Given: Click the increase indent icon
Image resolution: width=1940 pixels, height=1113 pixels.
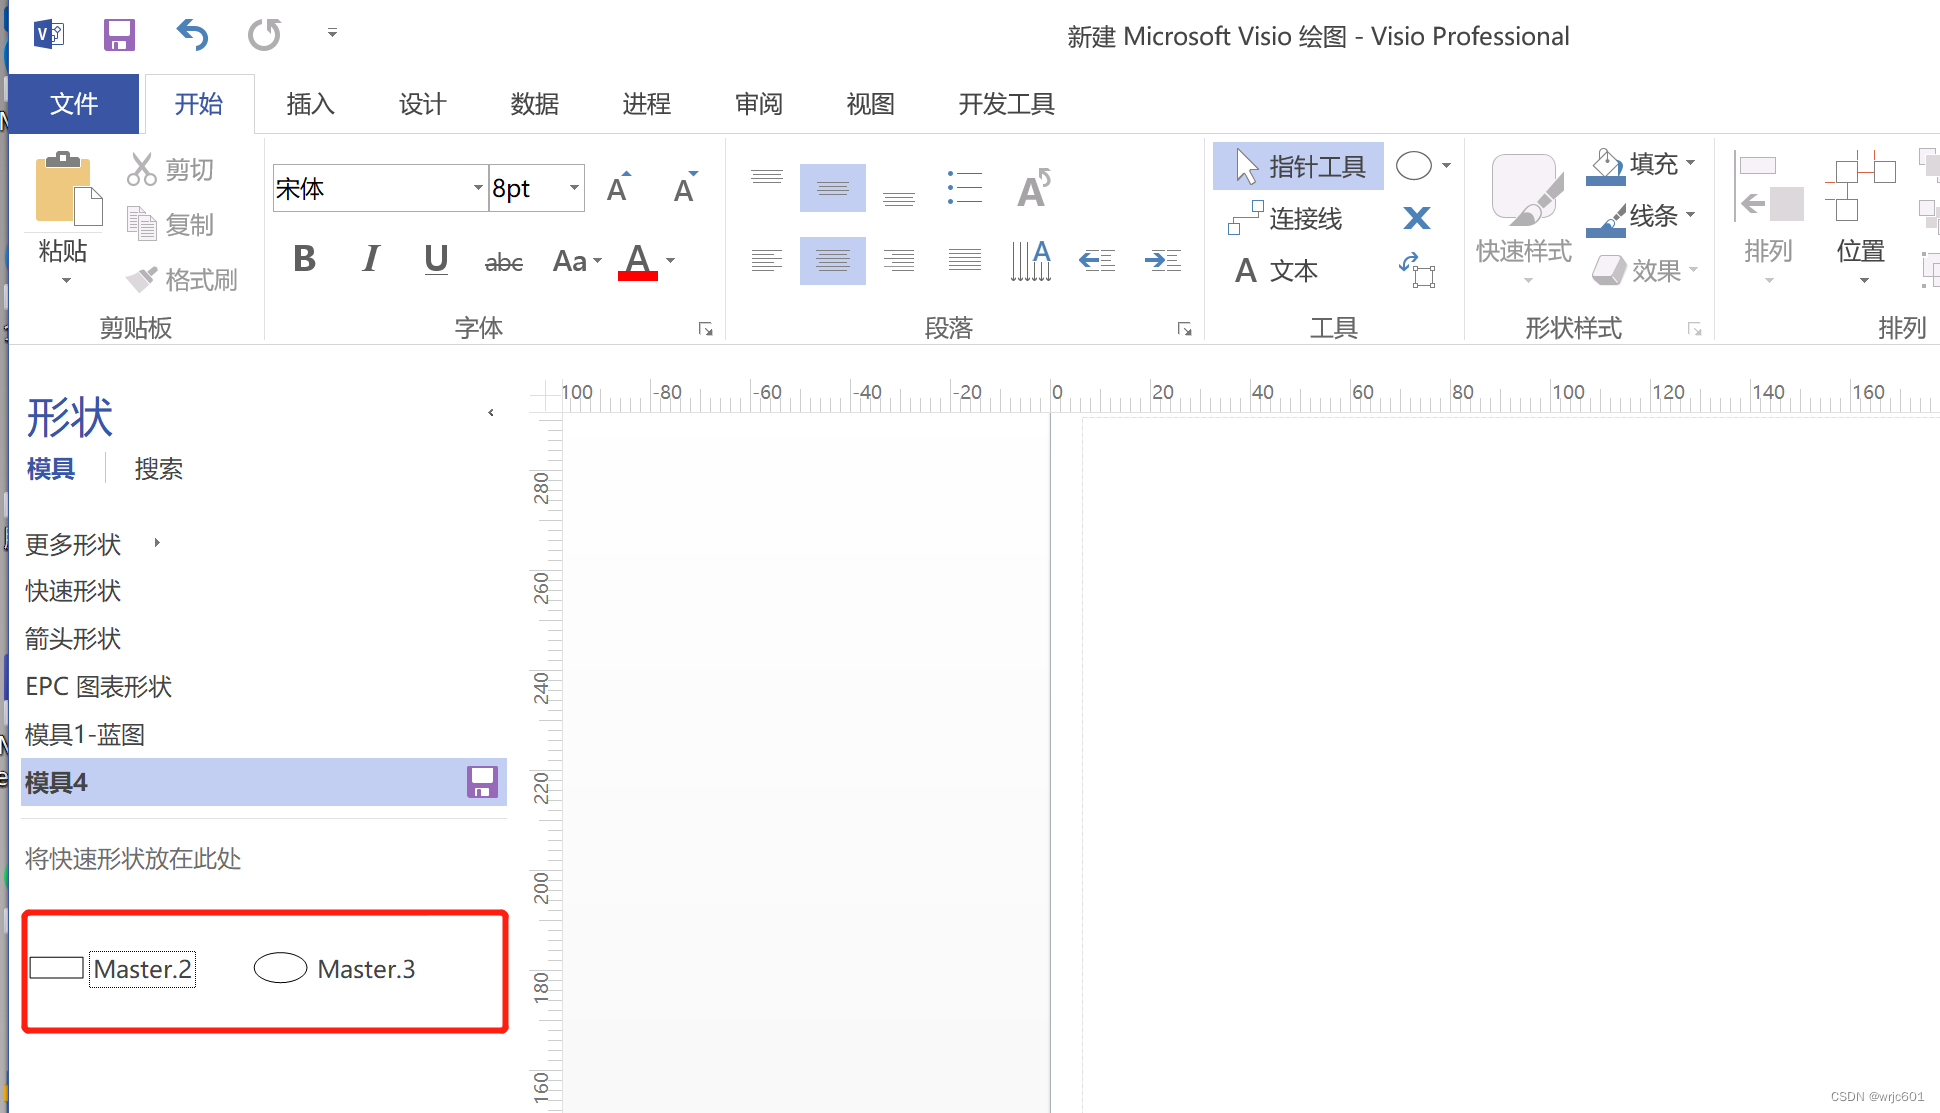Looking at the screenshot, I should point(1163,261).
